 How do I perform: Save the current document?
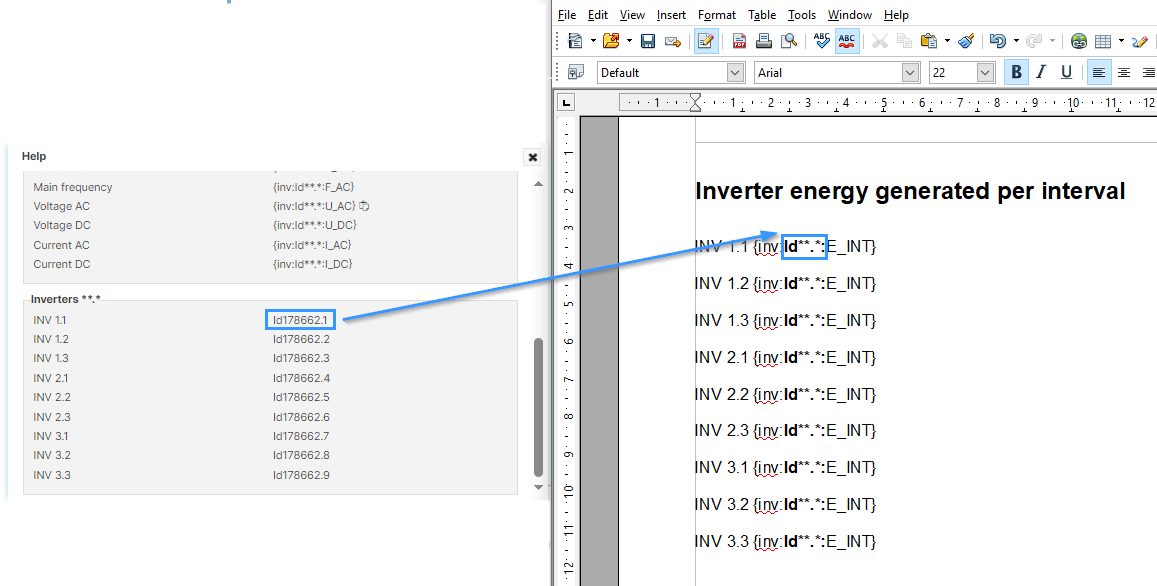647,41
